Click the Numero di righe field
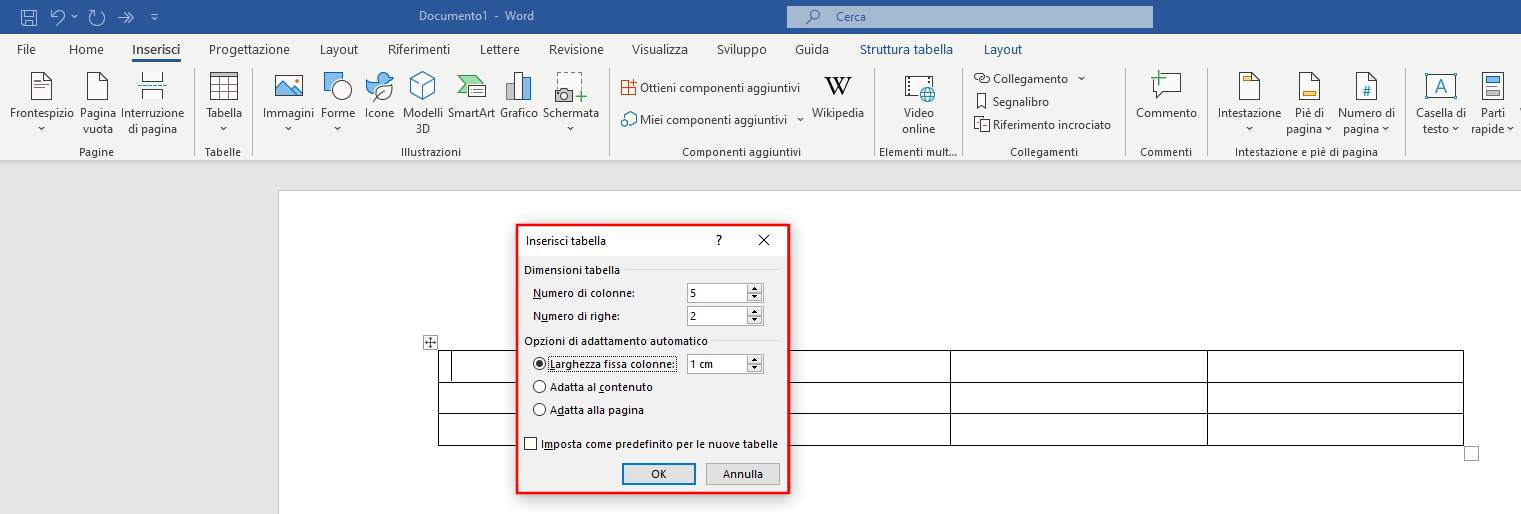Screen dimensions: 1521x514 tap(717, 316)
